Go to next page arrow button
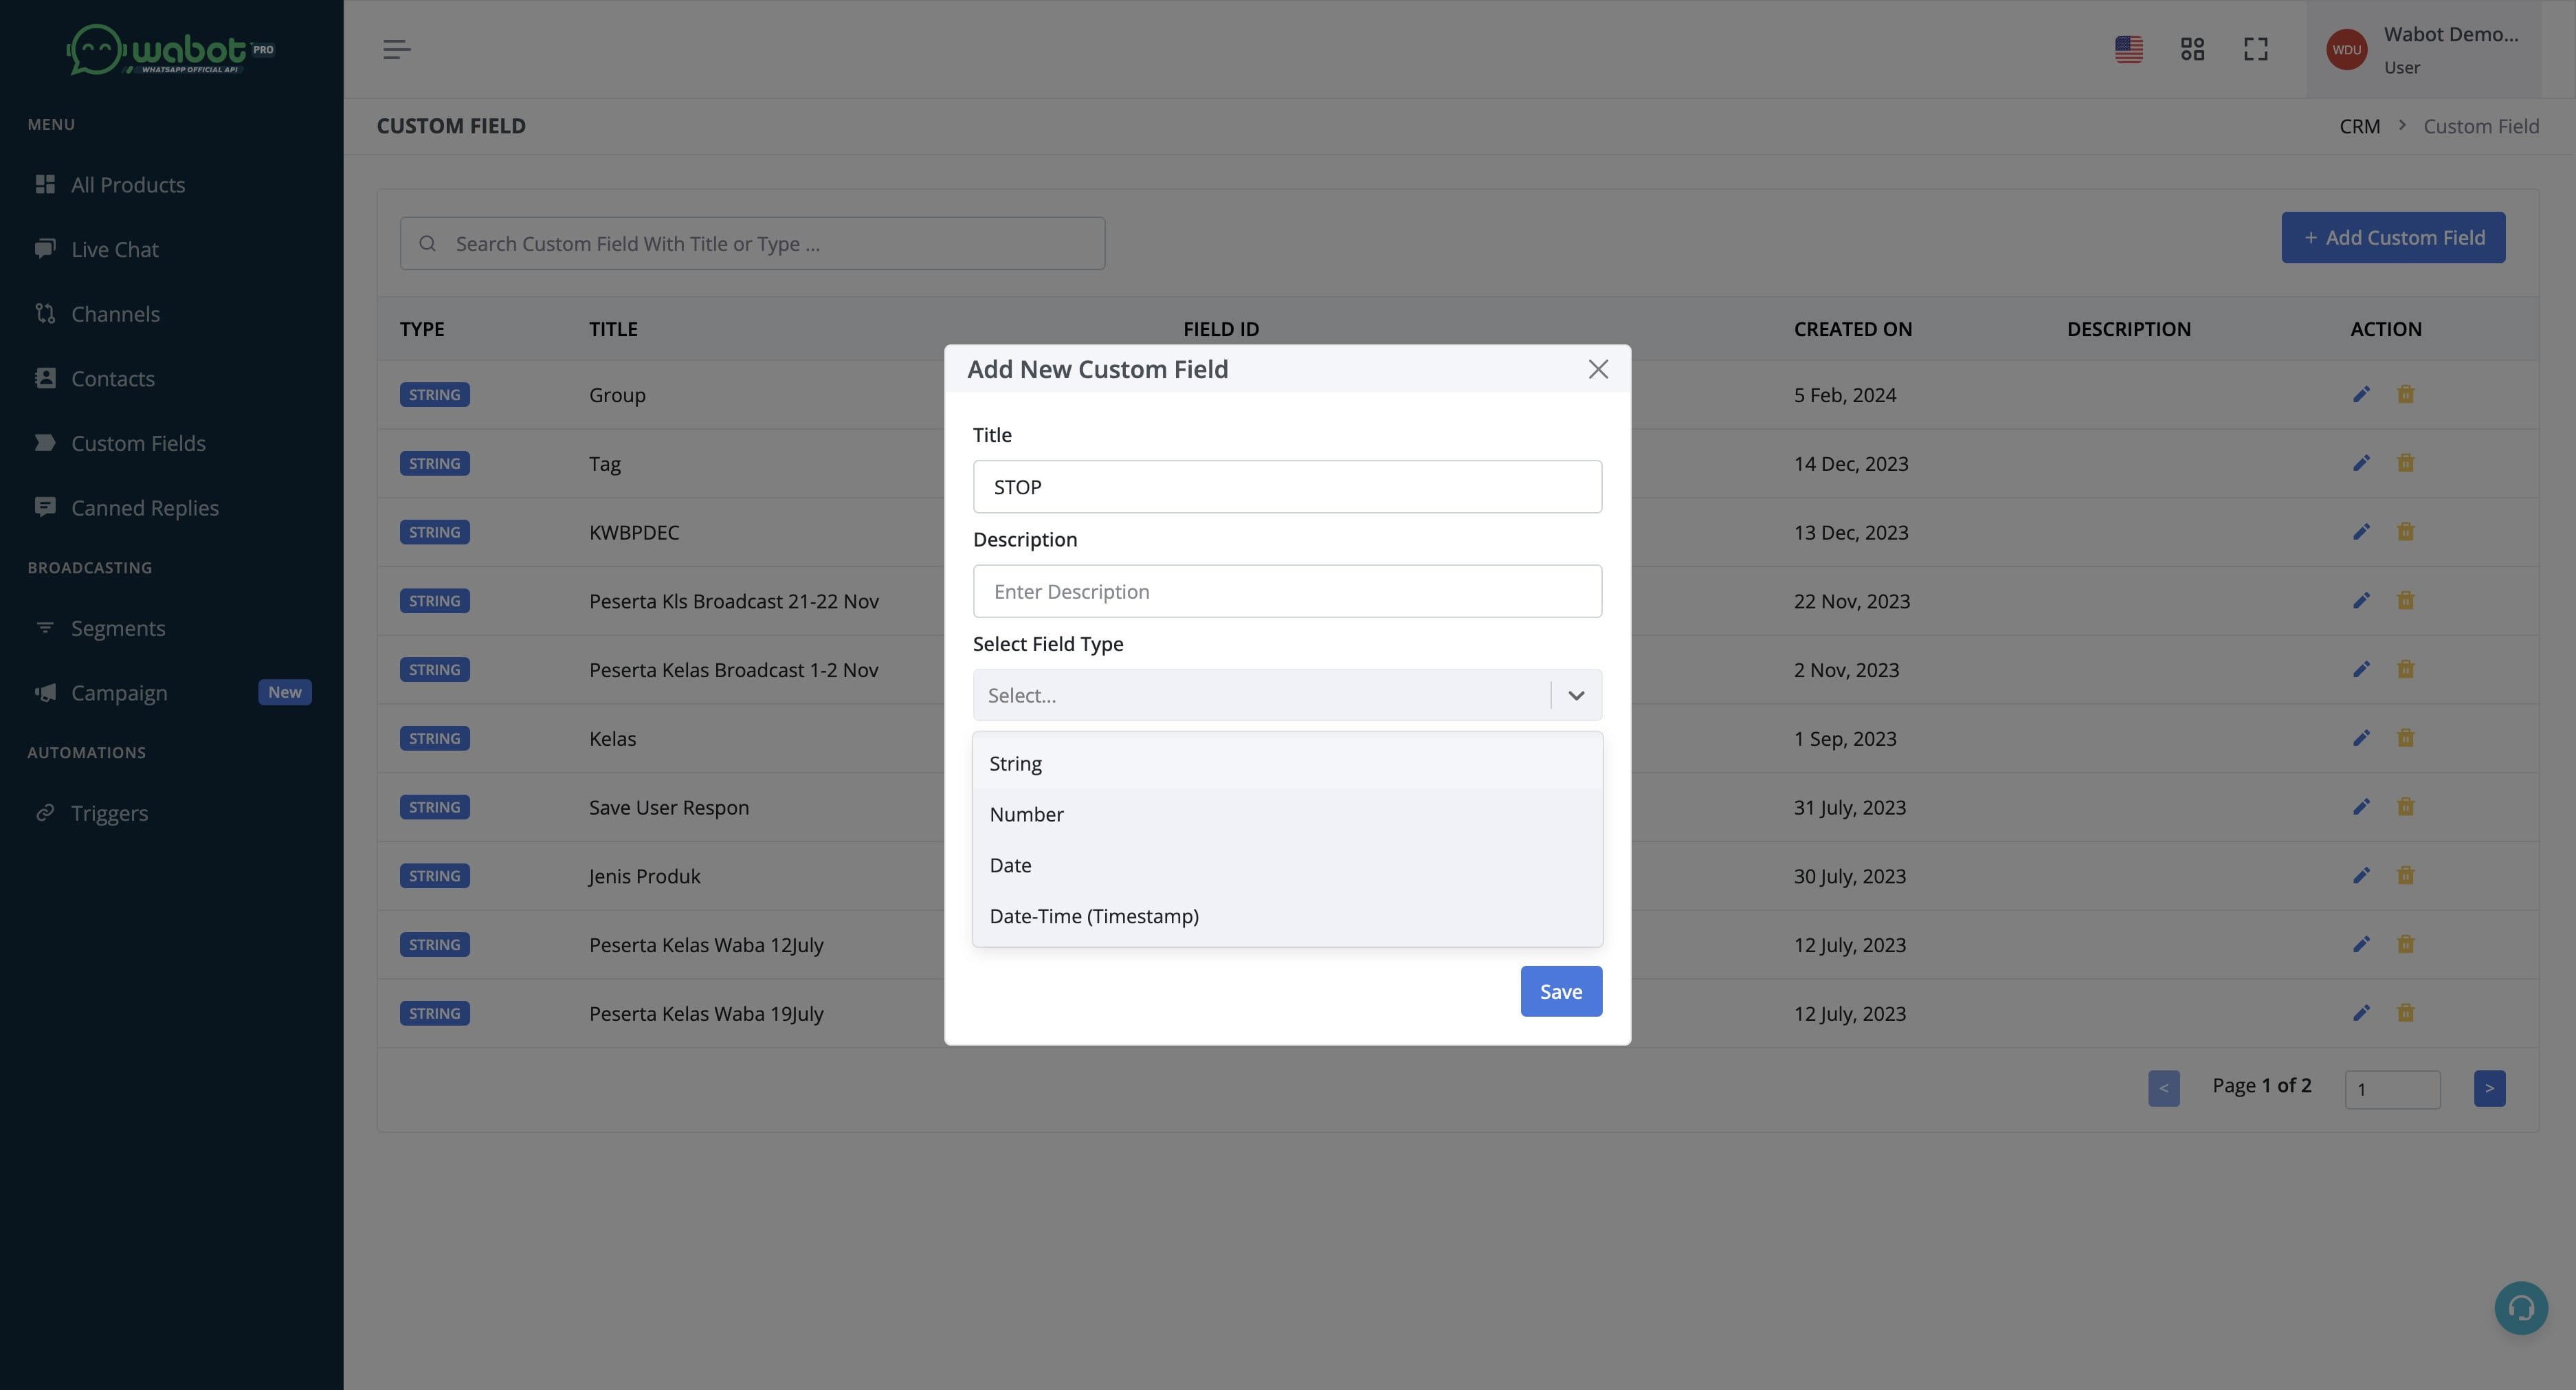Screen dimensions: 2576x1390 point(2489,1088)
